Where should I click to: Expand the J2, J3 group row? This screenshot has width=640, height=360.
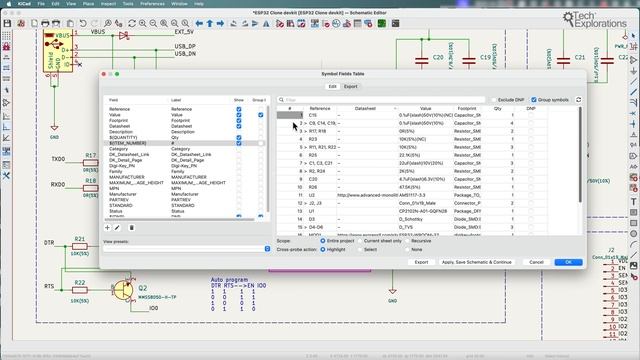305,203
